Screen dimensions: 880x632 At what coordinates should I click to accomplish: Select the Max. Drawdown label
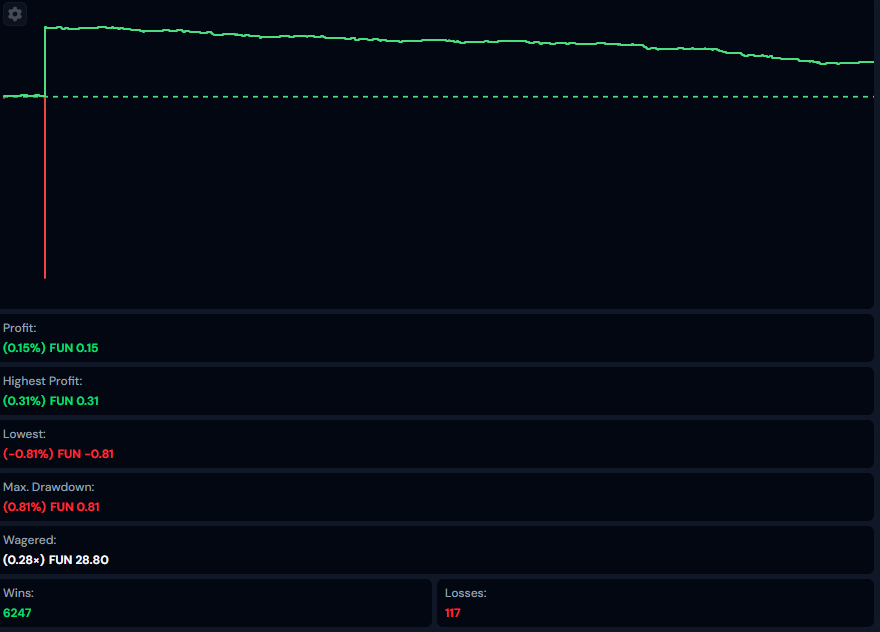point(48,487)
